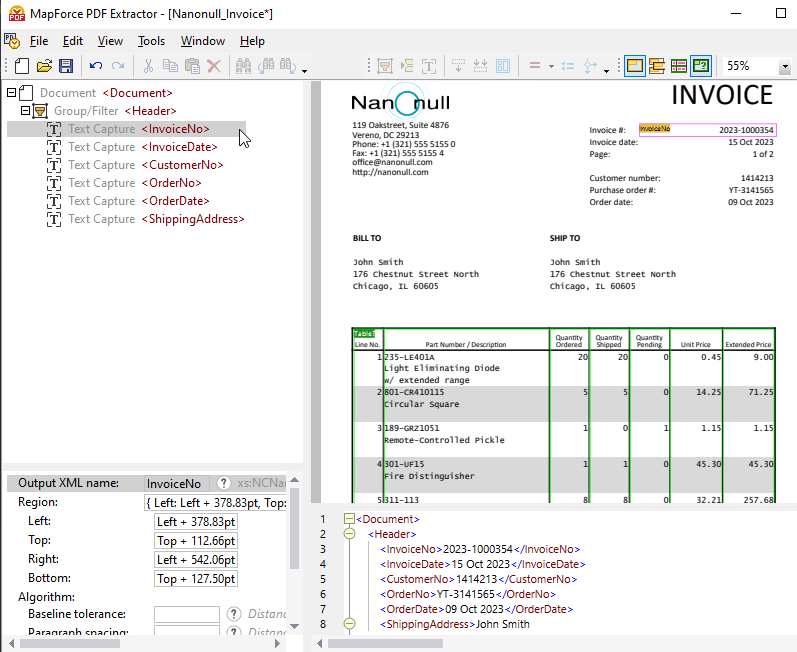Collapse the Header element in XML output
This screenshot has height=652, width=797.
click(x=350, y=534)
